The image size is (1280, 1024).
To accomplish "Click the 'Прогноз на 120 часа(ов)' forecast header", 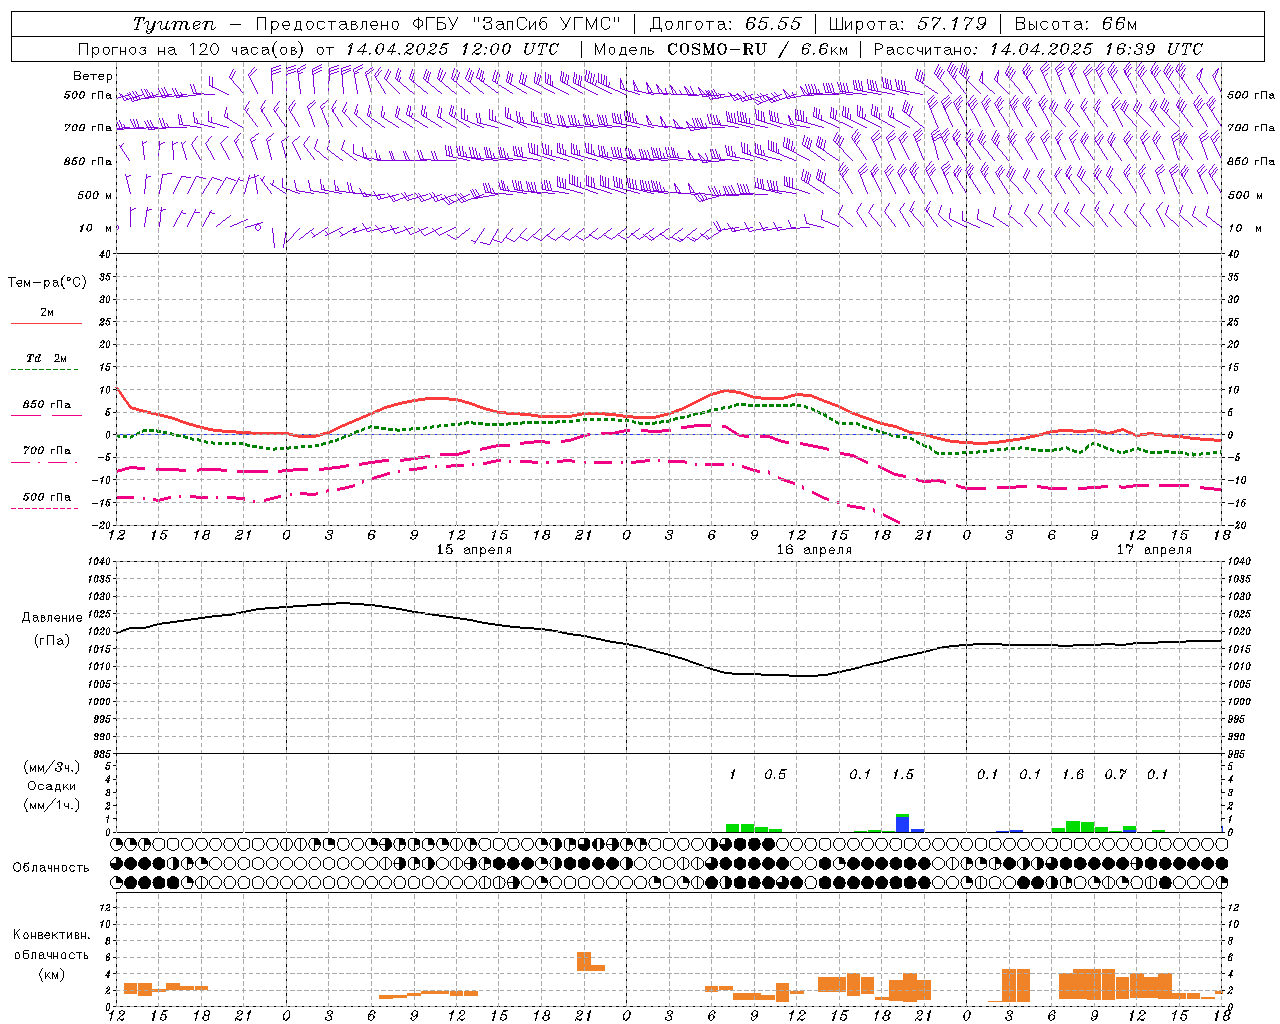I will pyautogui.click(x=192, y=49).
